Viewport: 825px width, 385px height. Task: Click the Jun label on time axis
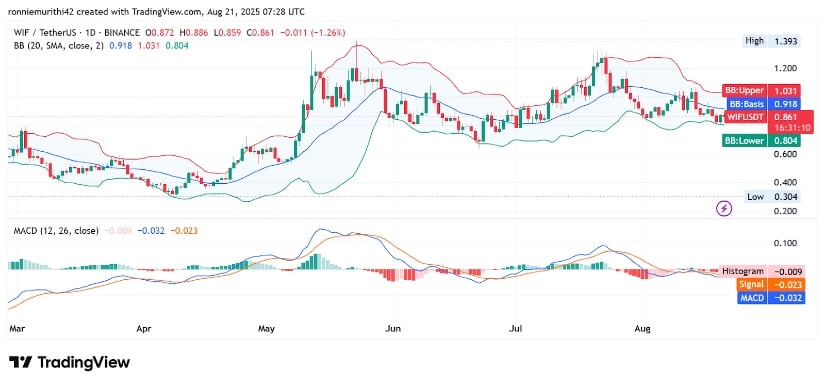click(393, 329)
